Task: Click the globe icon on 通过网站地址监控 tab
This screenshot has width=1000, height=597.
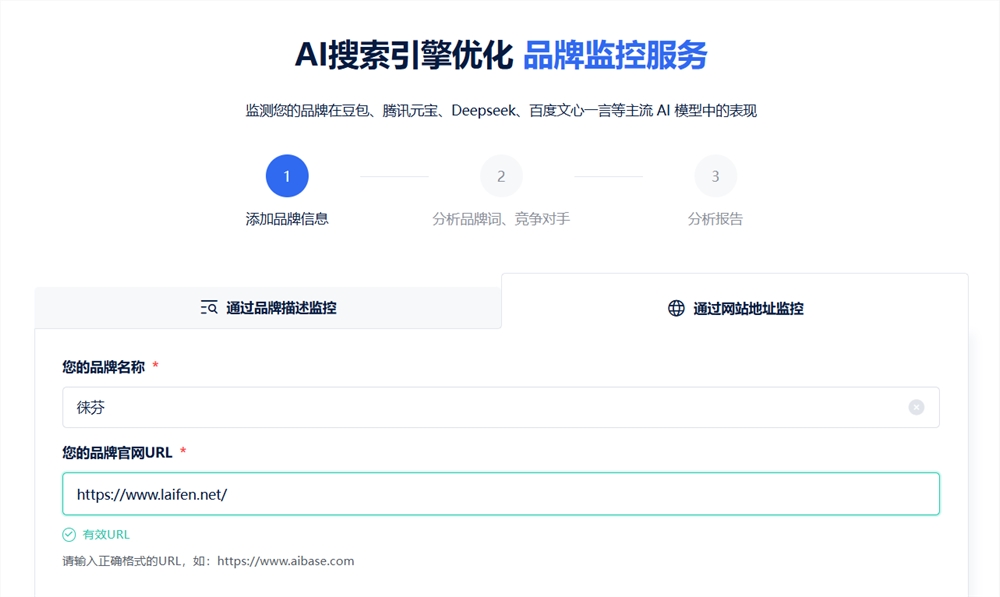Action: (677, 308)
